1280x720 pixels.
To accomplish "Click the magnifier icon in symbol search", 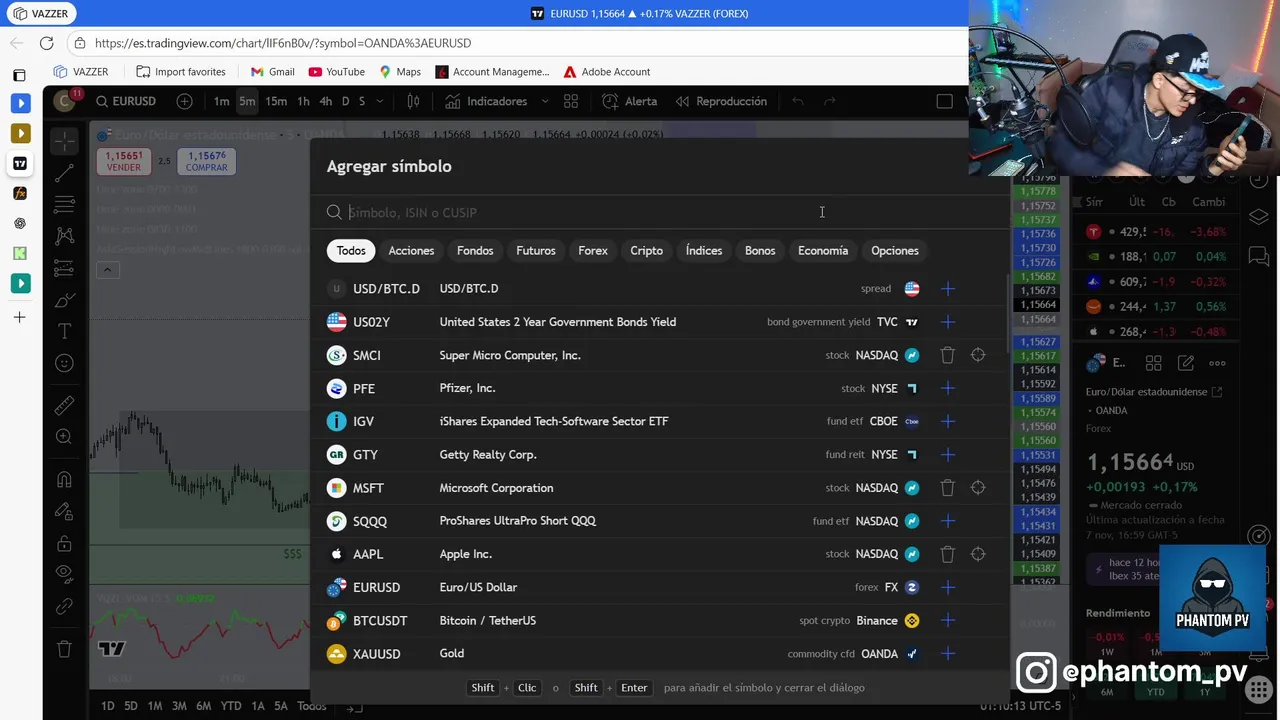I will 334,212.
